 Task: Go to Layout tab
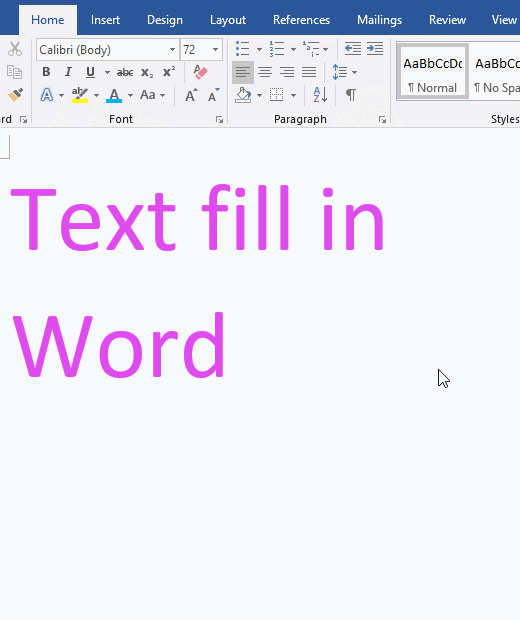[x=228, y=20]
